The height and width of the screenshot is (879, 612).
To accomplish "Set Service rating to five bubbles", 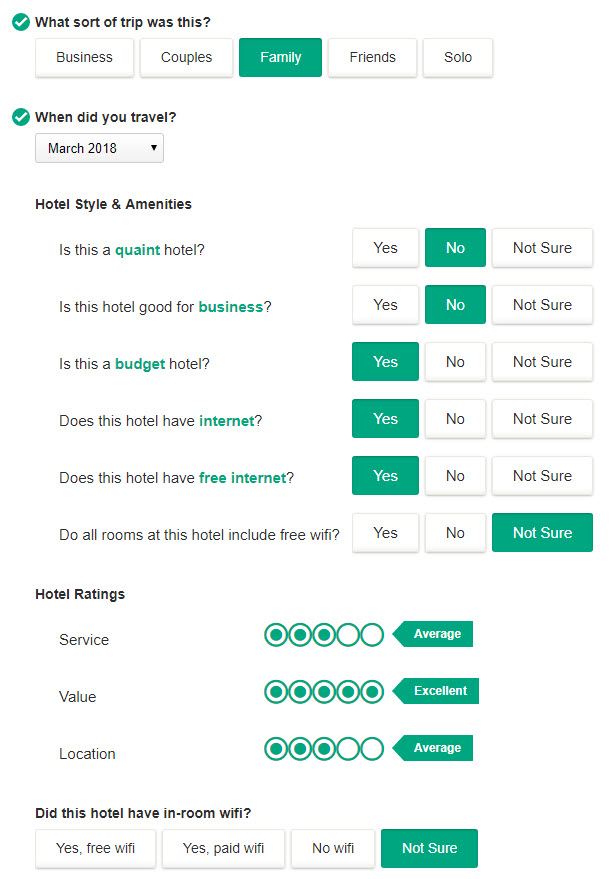I will [372, 635].
